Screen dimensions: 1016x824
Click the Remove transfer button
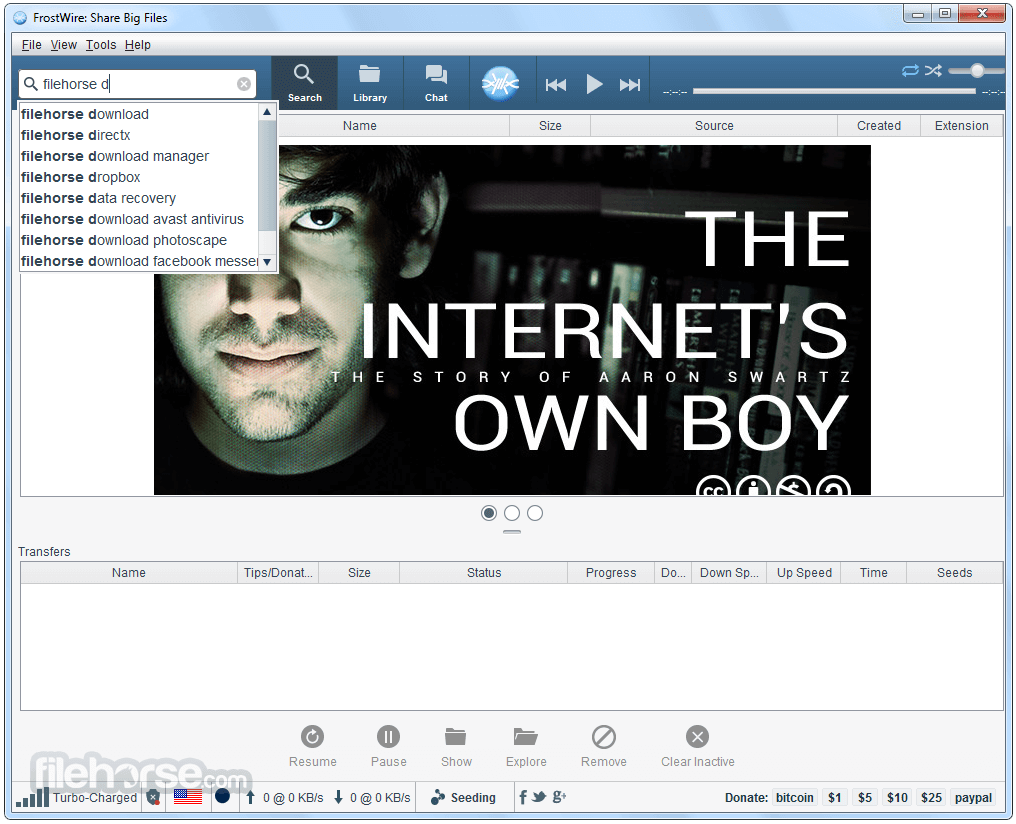(603, 746)
